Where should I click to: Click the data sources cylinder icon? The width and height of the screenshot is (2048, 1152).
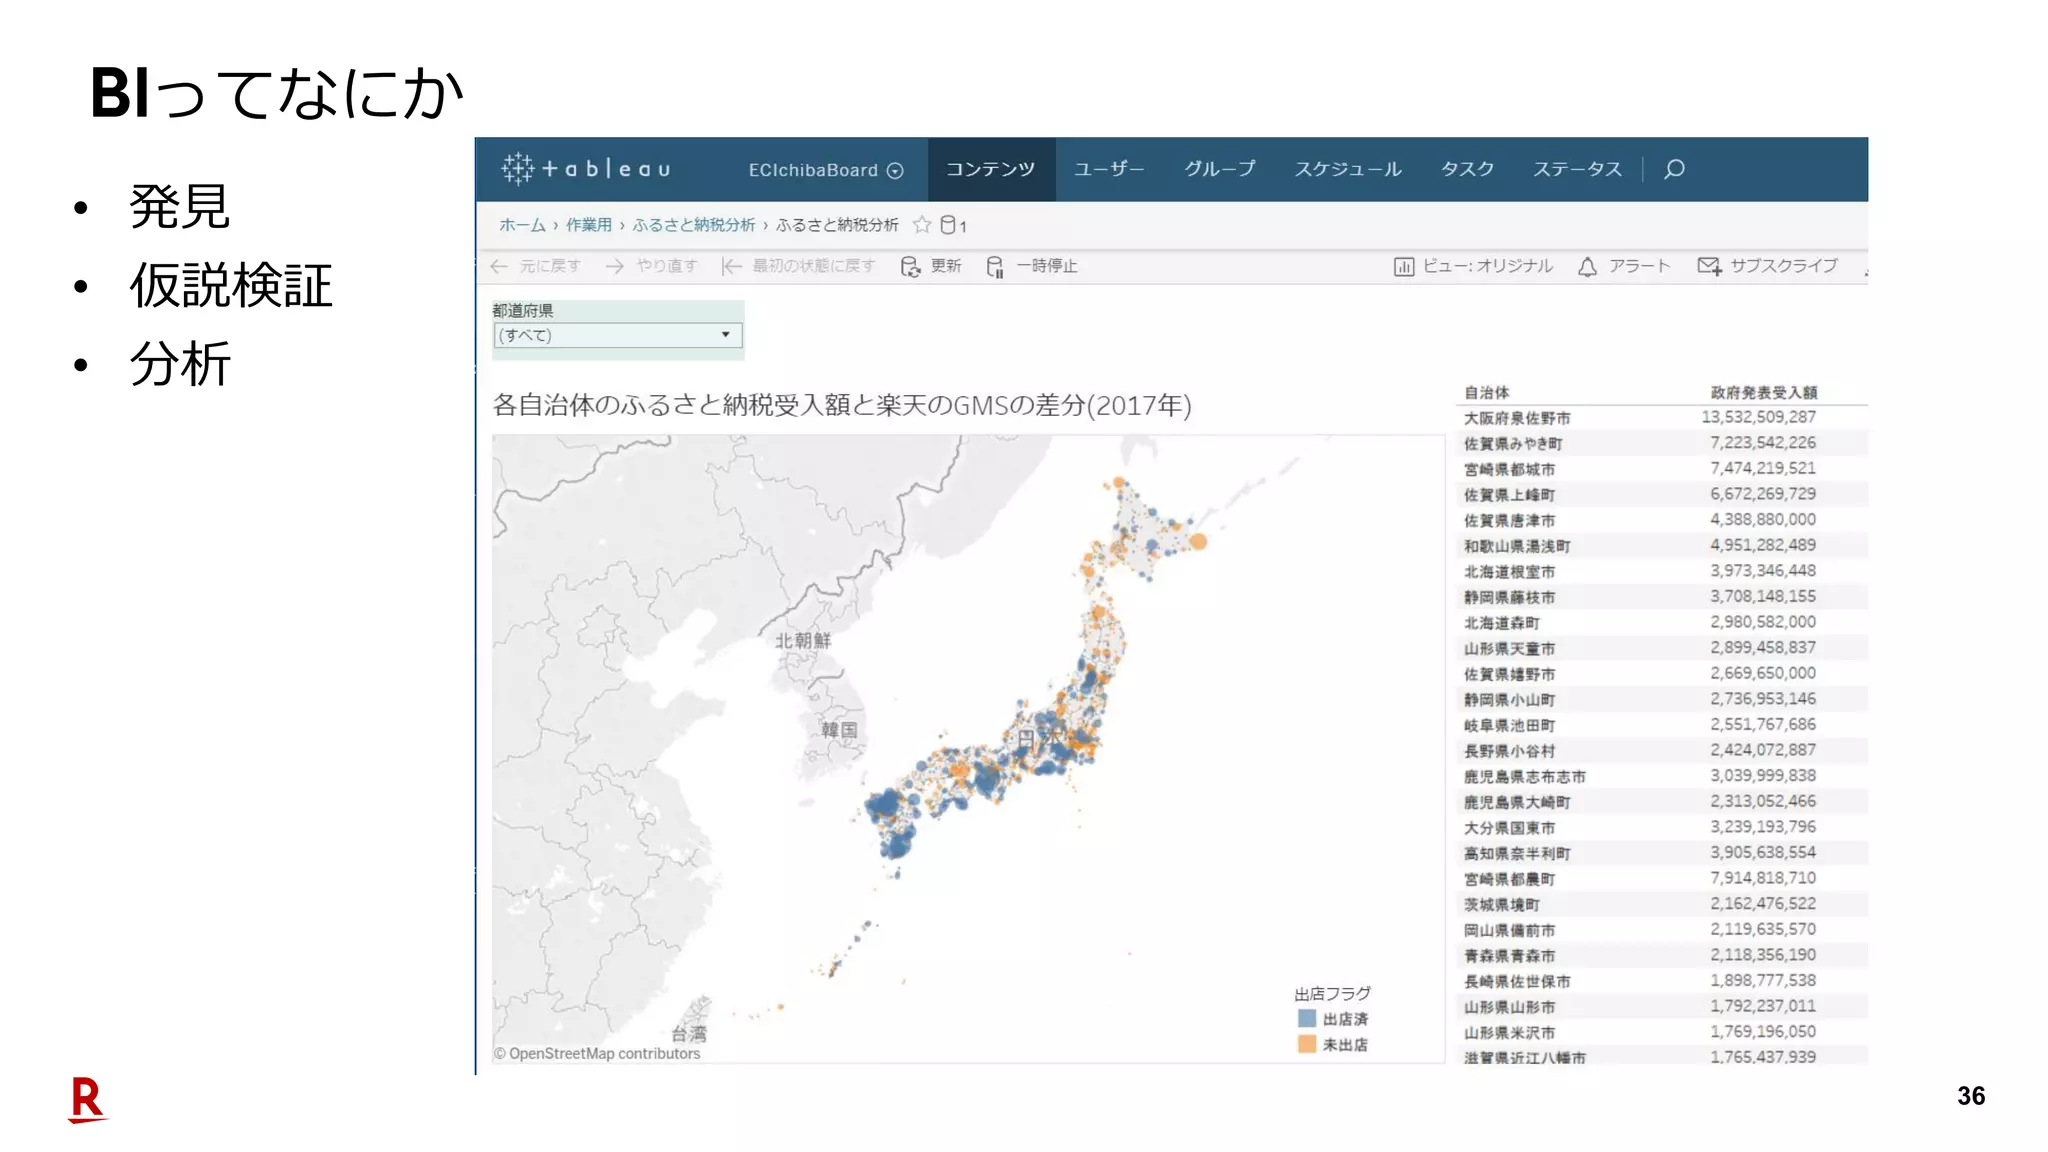point(948,225)
